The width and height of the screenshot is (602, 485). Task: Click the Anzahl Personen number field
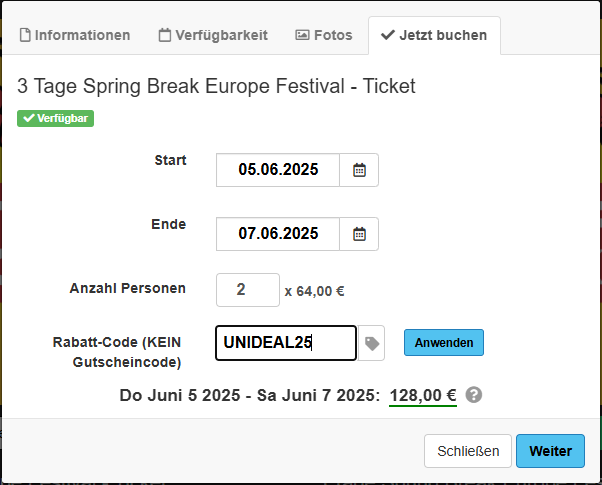tap(247, 290)
